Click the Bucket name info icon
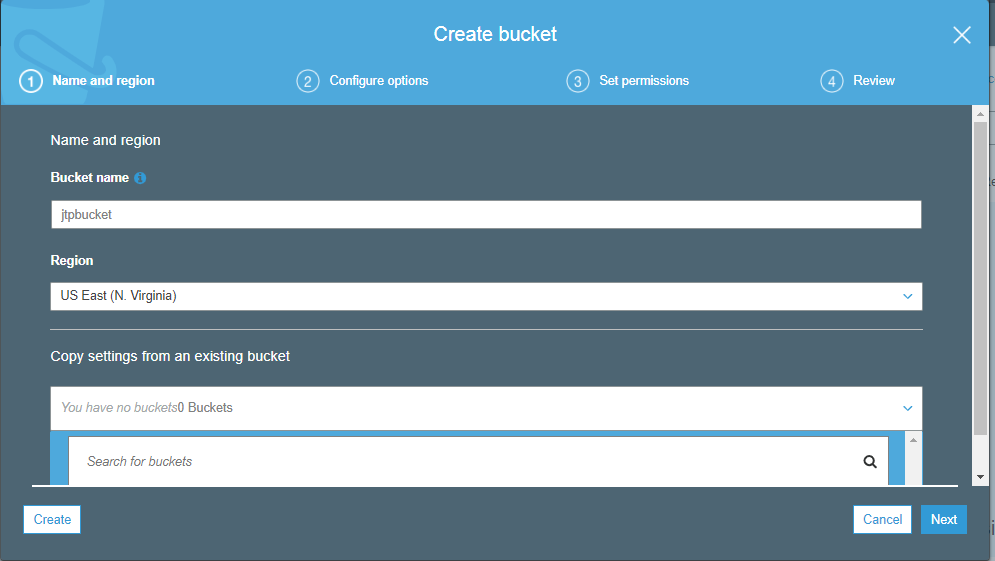The image size is (995, 561). (140, 178)
